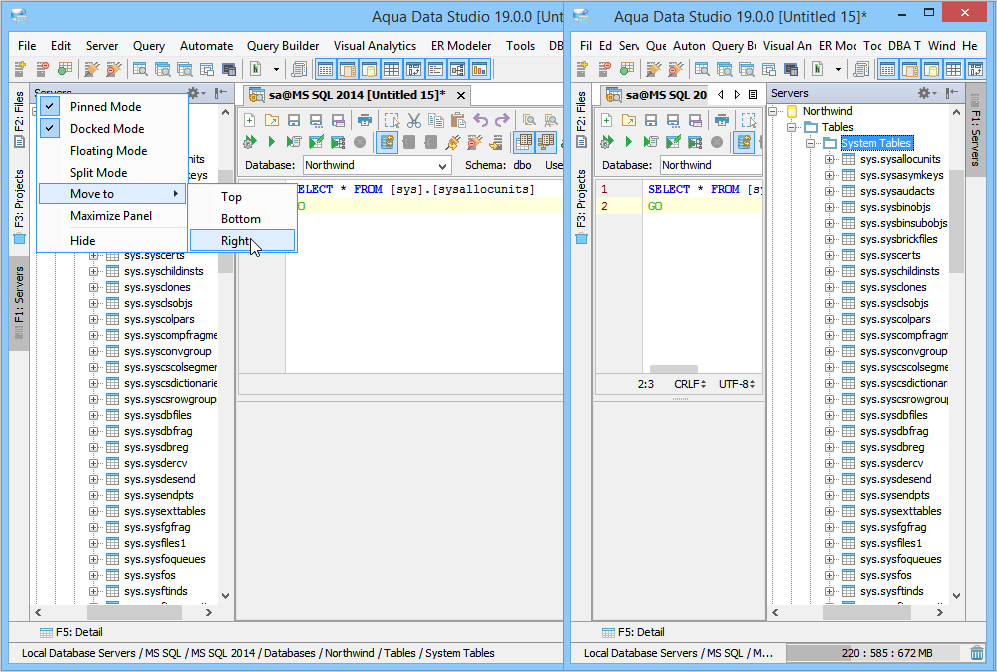Image resolution: width=997 pixels, height=672 pixels.
Task: Select sys.sysfiles1 in left Servers tree
Action: [x=155, y=543]
